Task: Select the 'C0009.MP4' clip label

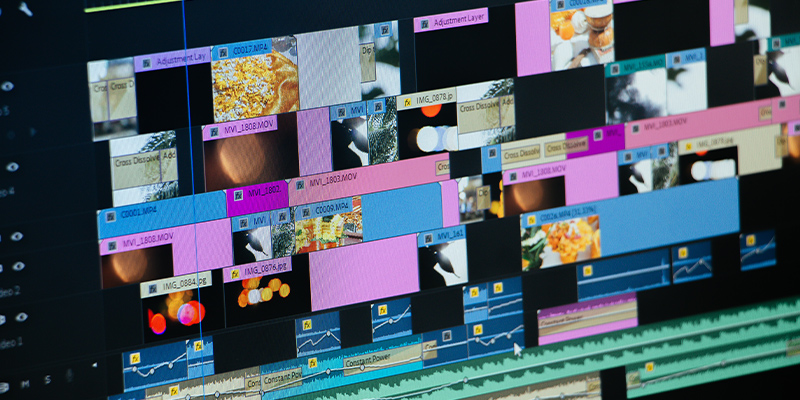Action: [331, 208]
